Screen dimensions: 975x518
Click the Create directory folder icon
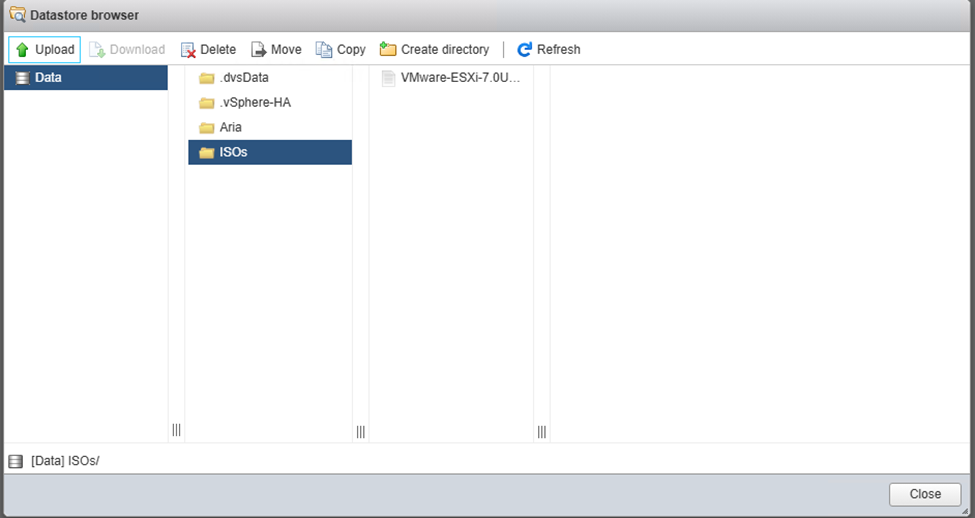pos(388,50)
